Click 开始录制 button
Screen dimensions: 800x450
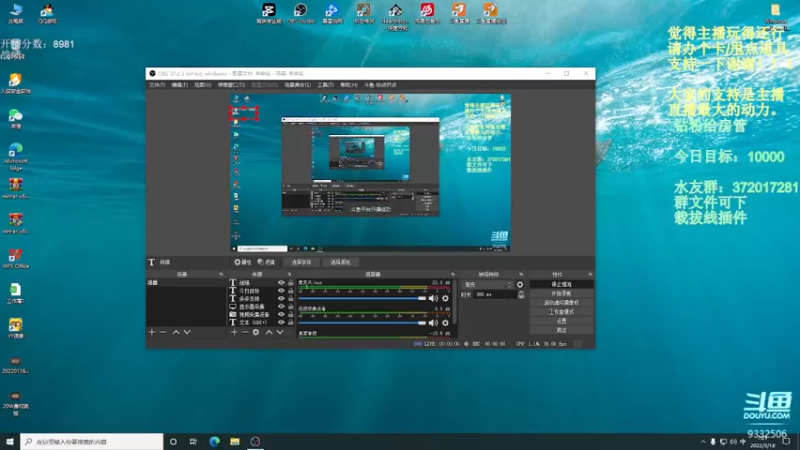(561, 293)
